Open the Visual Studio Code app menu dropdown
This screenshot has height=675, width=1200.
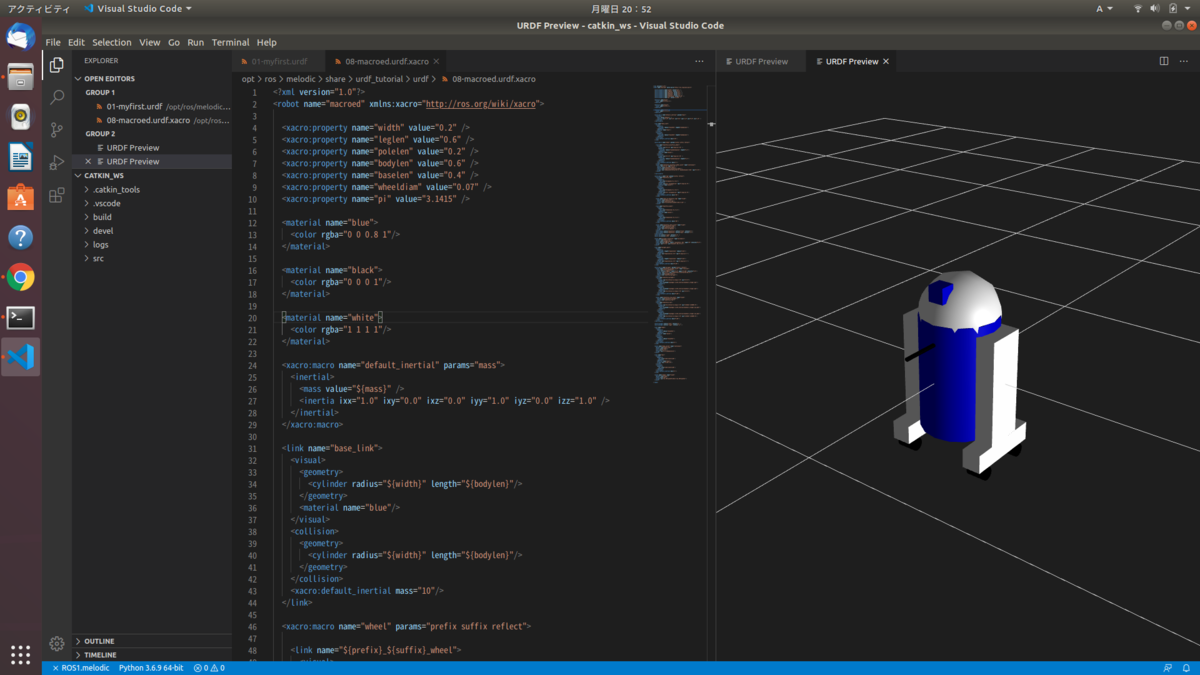point(138,8)
